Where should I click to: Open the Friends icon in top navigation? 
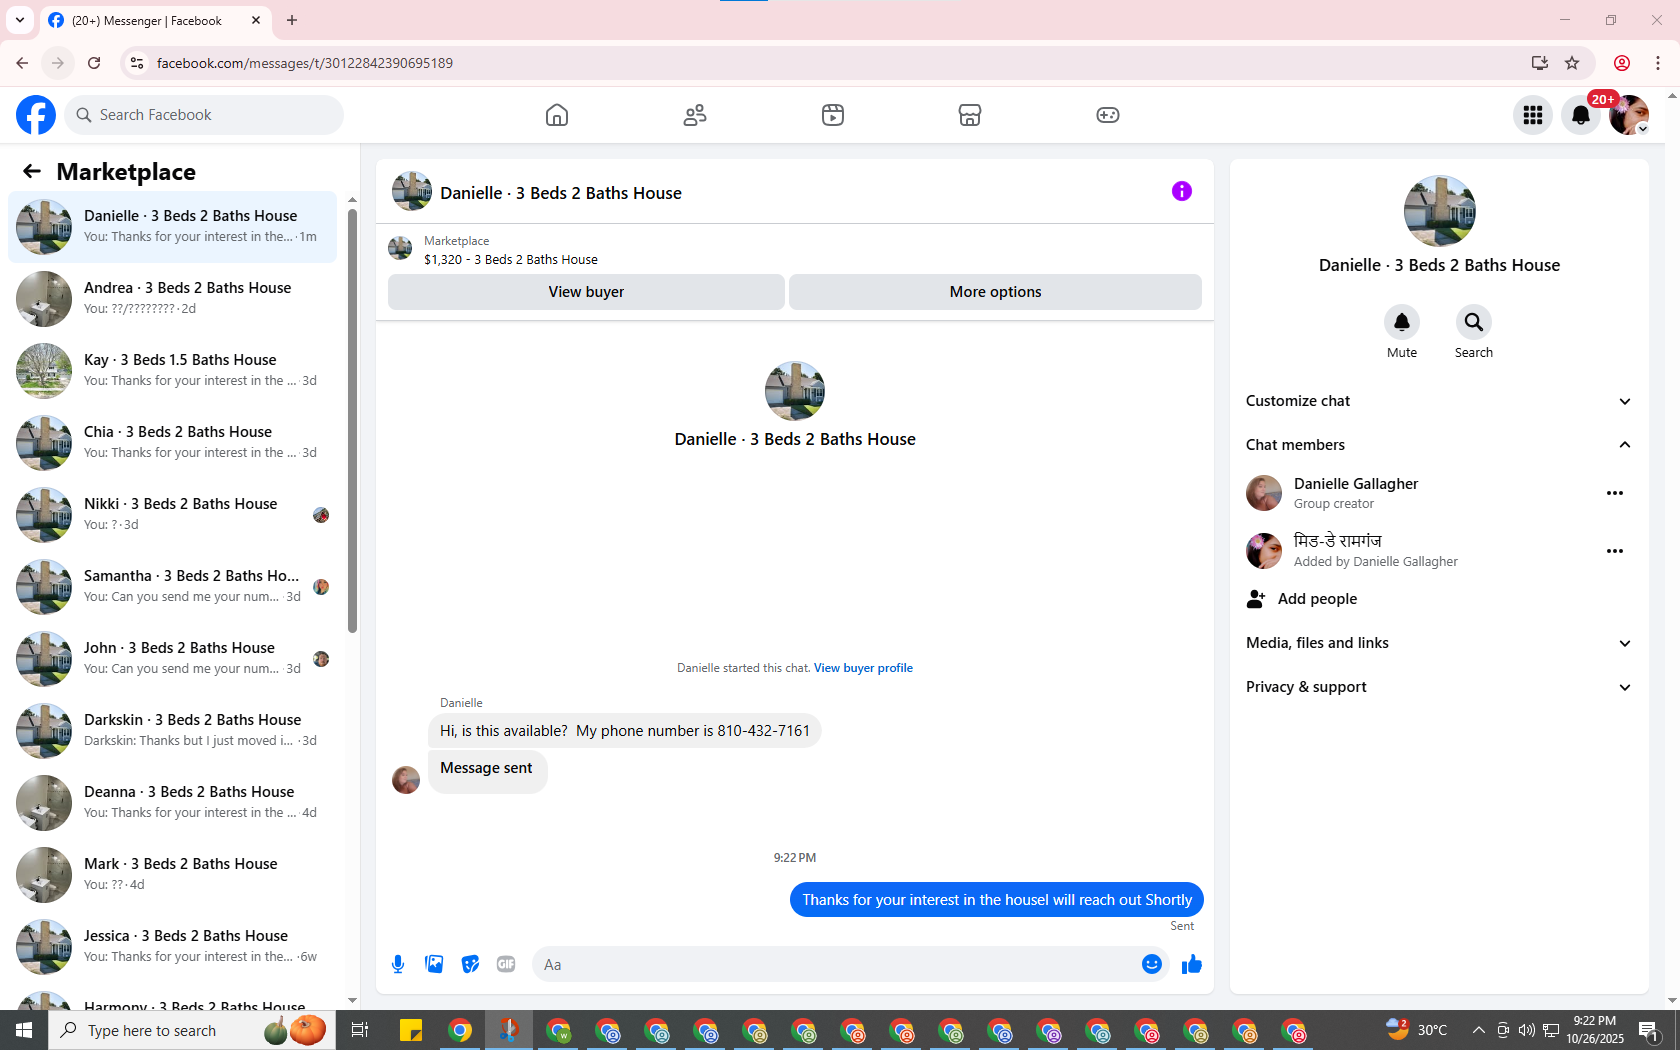tap(695, 115)
